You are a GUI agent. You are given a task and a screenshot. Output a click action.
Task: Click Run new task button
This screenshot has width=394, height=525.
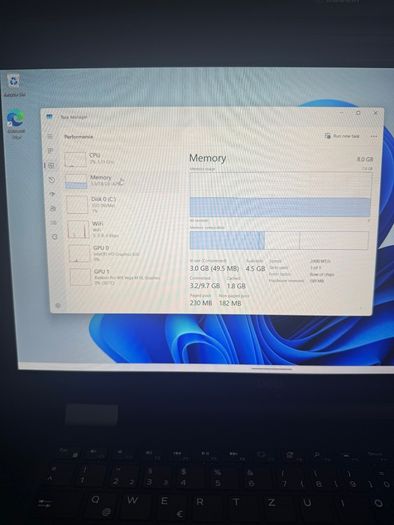pos(342,136)
